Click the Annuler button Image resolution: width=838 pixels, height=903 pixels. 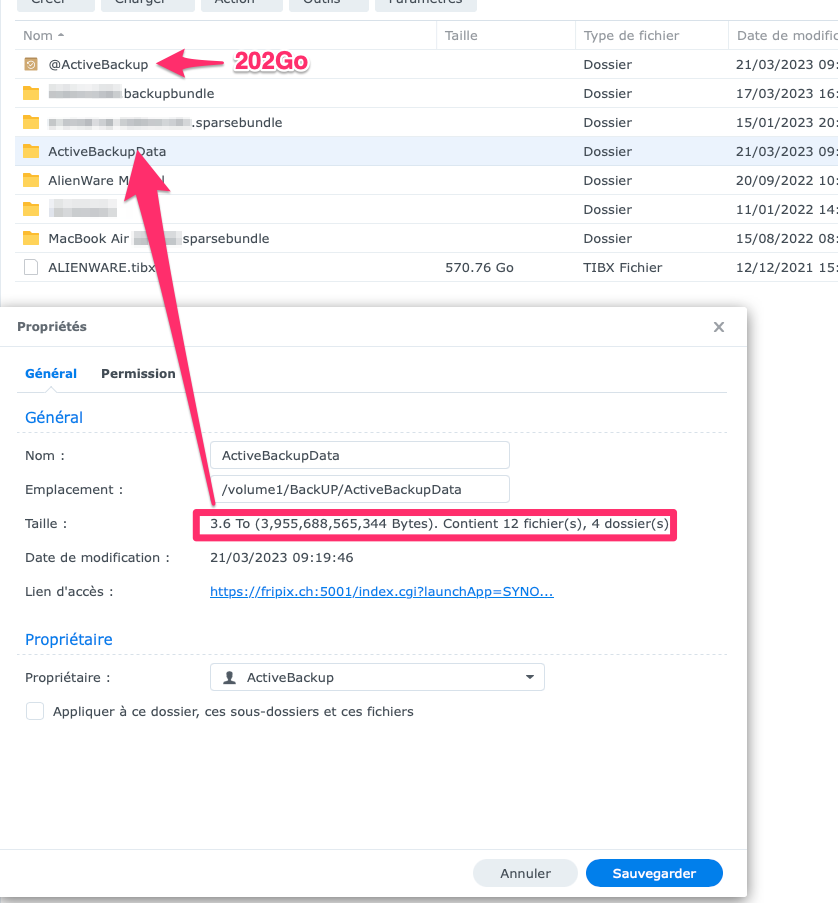[525, 873]
